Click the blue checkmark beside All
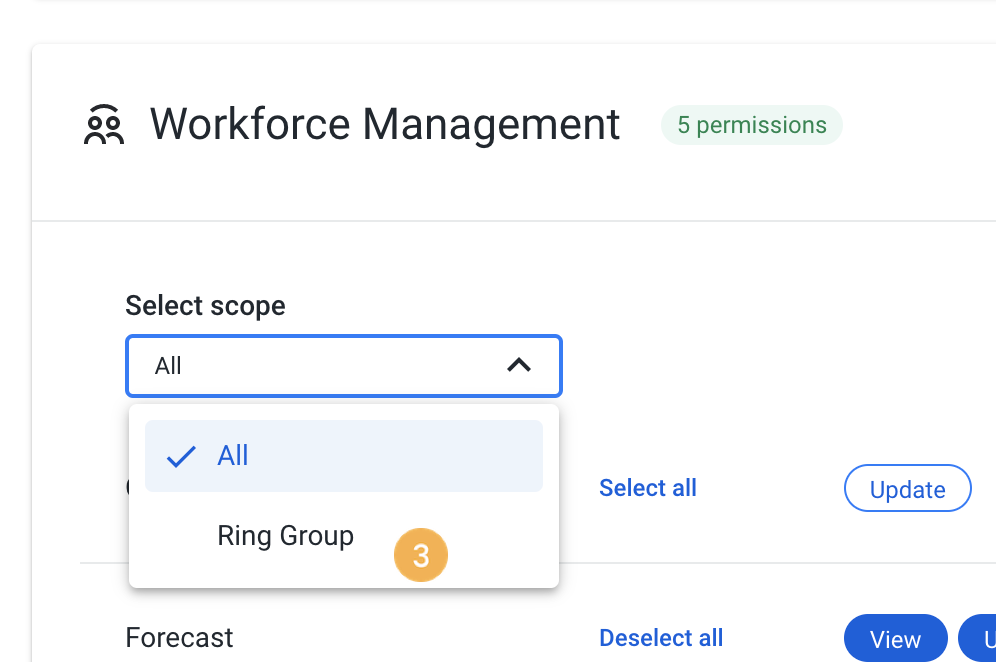Image resolution: width=996 pixels, height=662 pixels. click(181, 457)
